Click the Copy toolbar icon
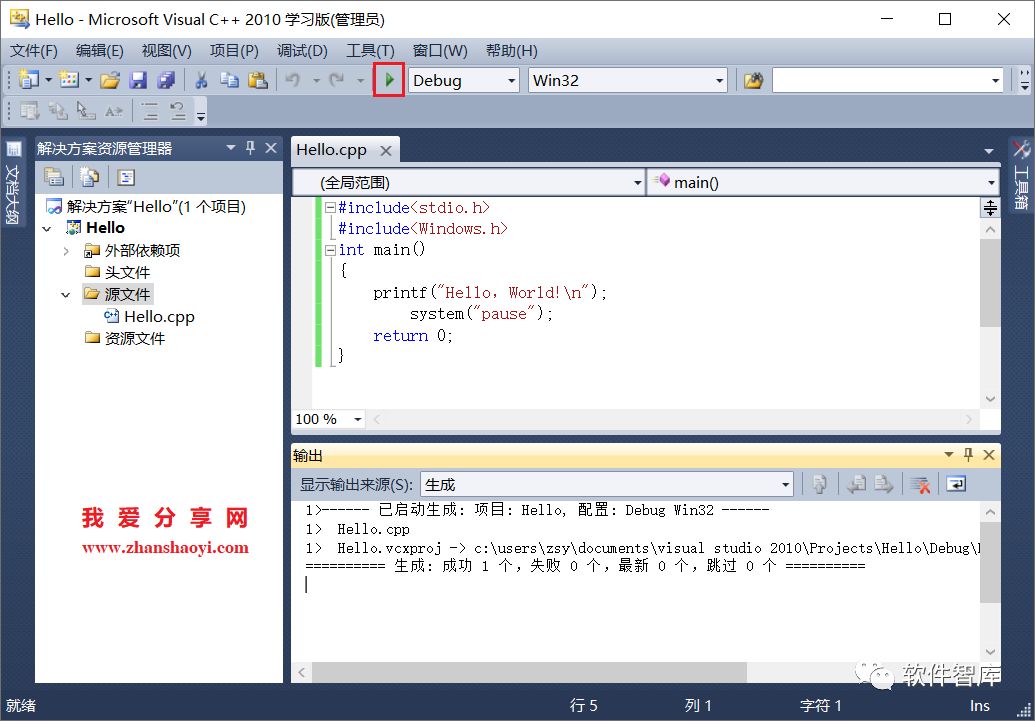 229,81
